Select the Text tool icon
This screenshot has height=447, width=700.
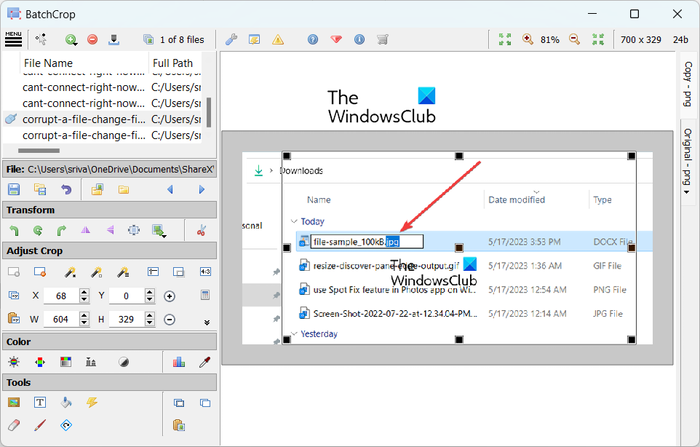[x=40, y=402]
